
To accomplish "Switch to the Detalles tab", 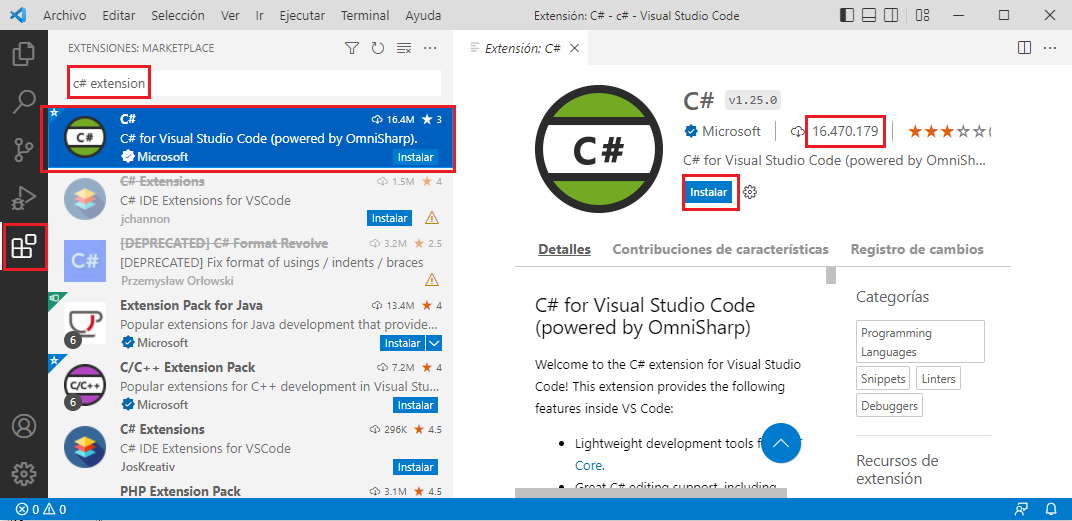I will tap(564, 250).
